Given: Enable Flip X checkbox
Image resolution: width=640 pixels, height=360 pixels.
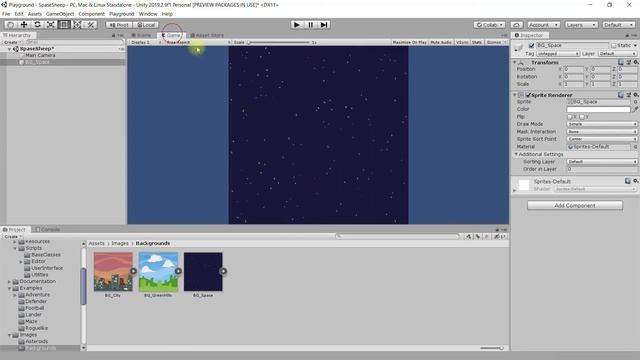Looking at the screenshot, I should coord(570,117).
